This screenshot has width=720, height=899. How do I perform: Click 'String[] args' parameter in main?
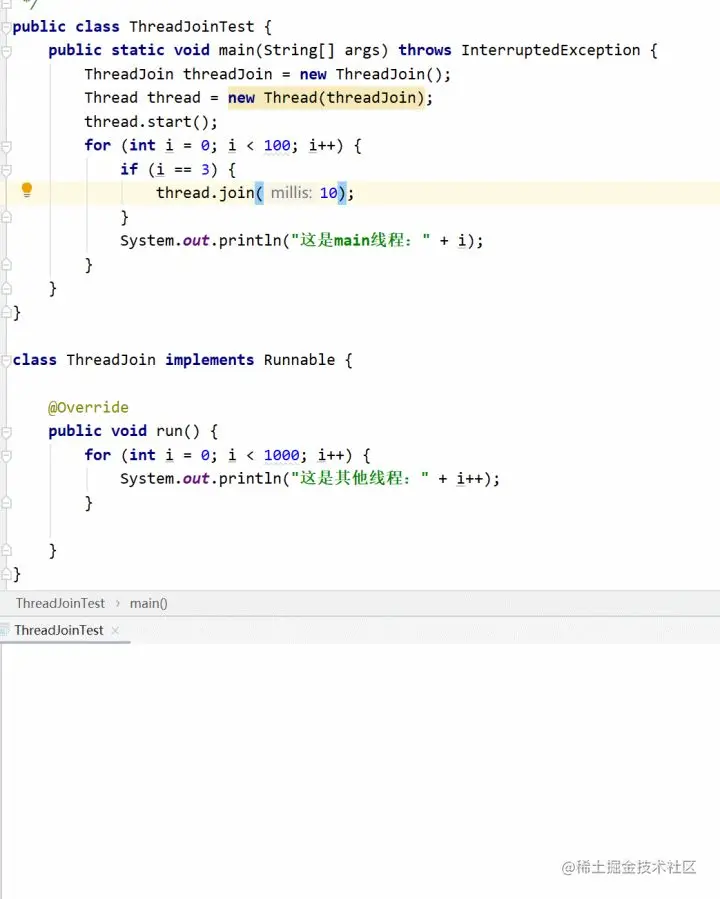click(x=321, y=50)
